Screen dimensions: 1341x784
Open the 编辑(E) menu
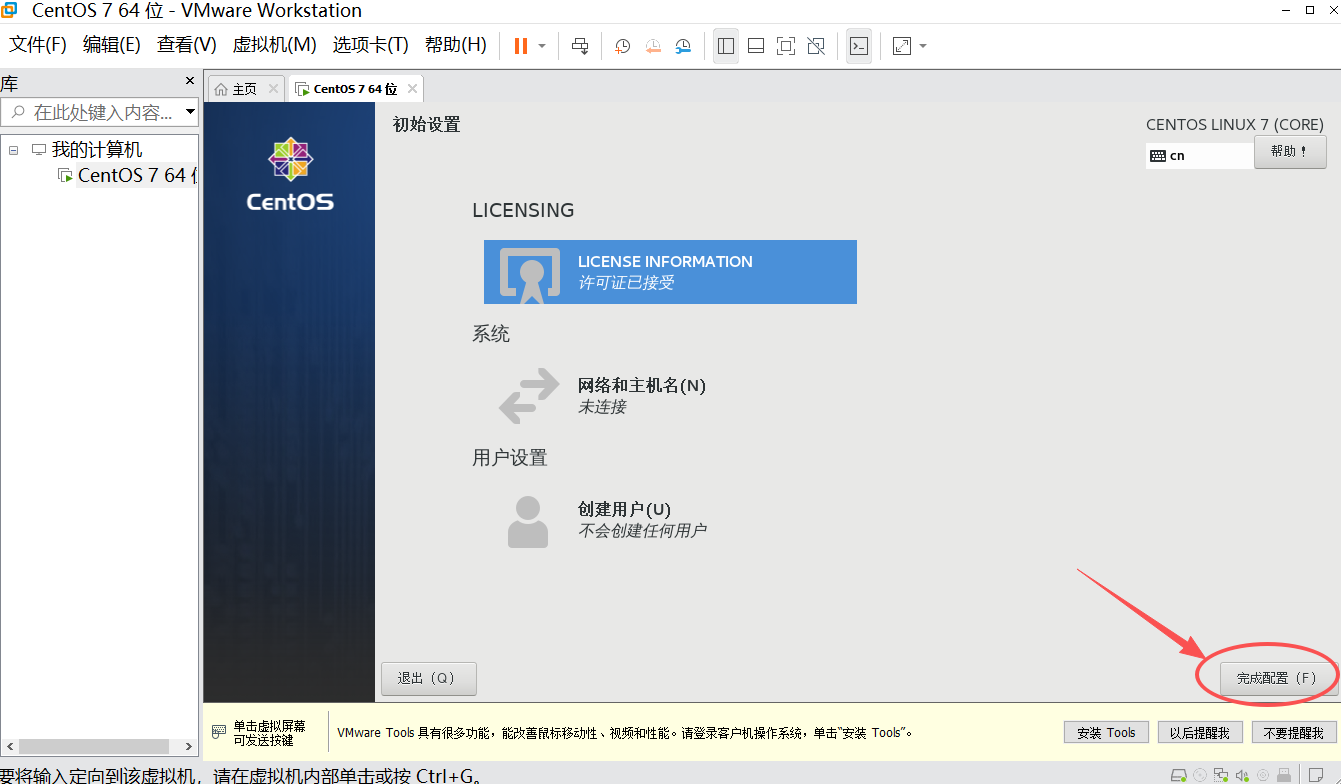(x=112, y=45)
